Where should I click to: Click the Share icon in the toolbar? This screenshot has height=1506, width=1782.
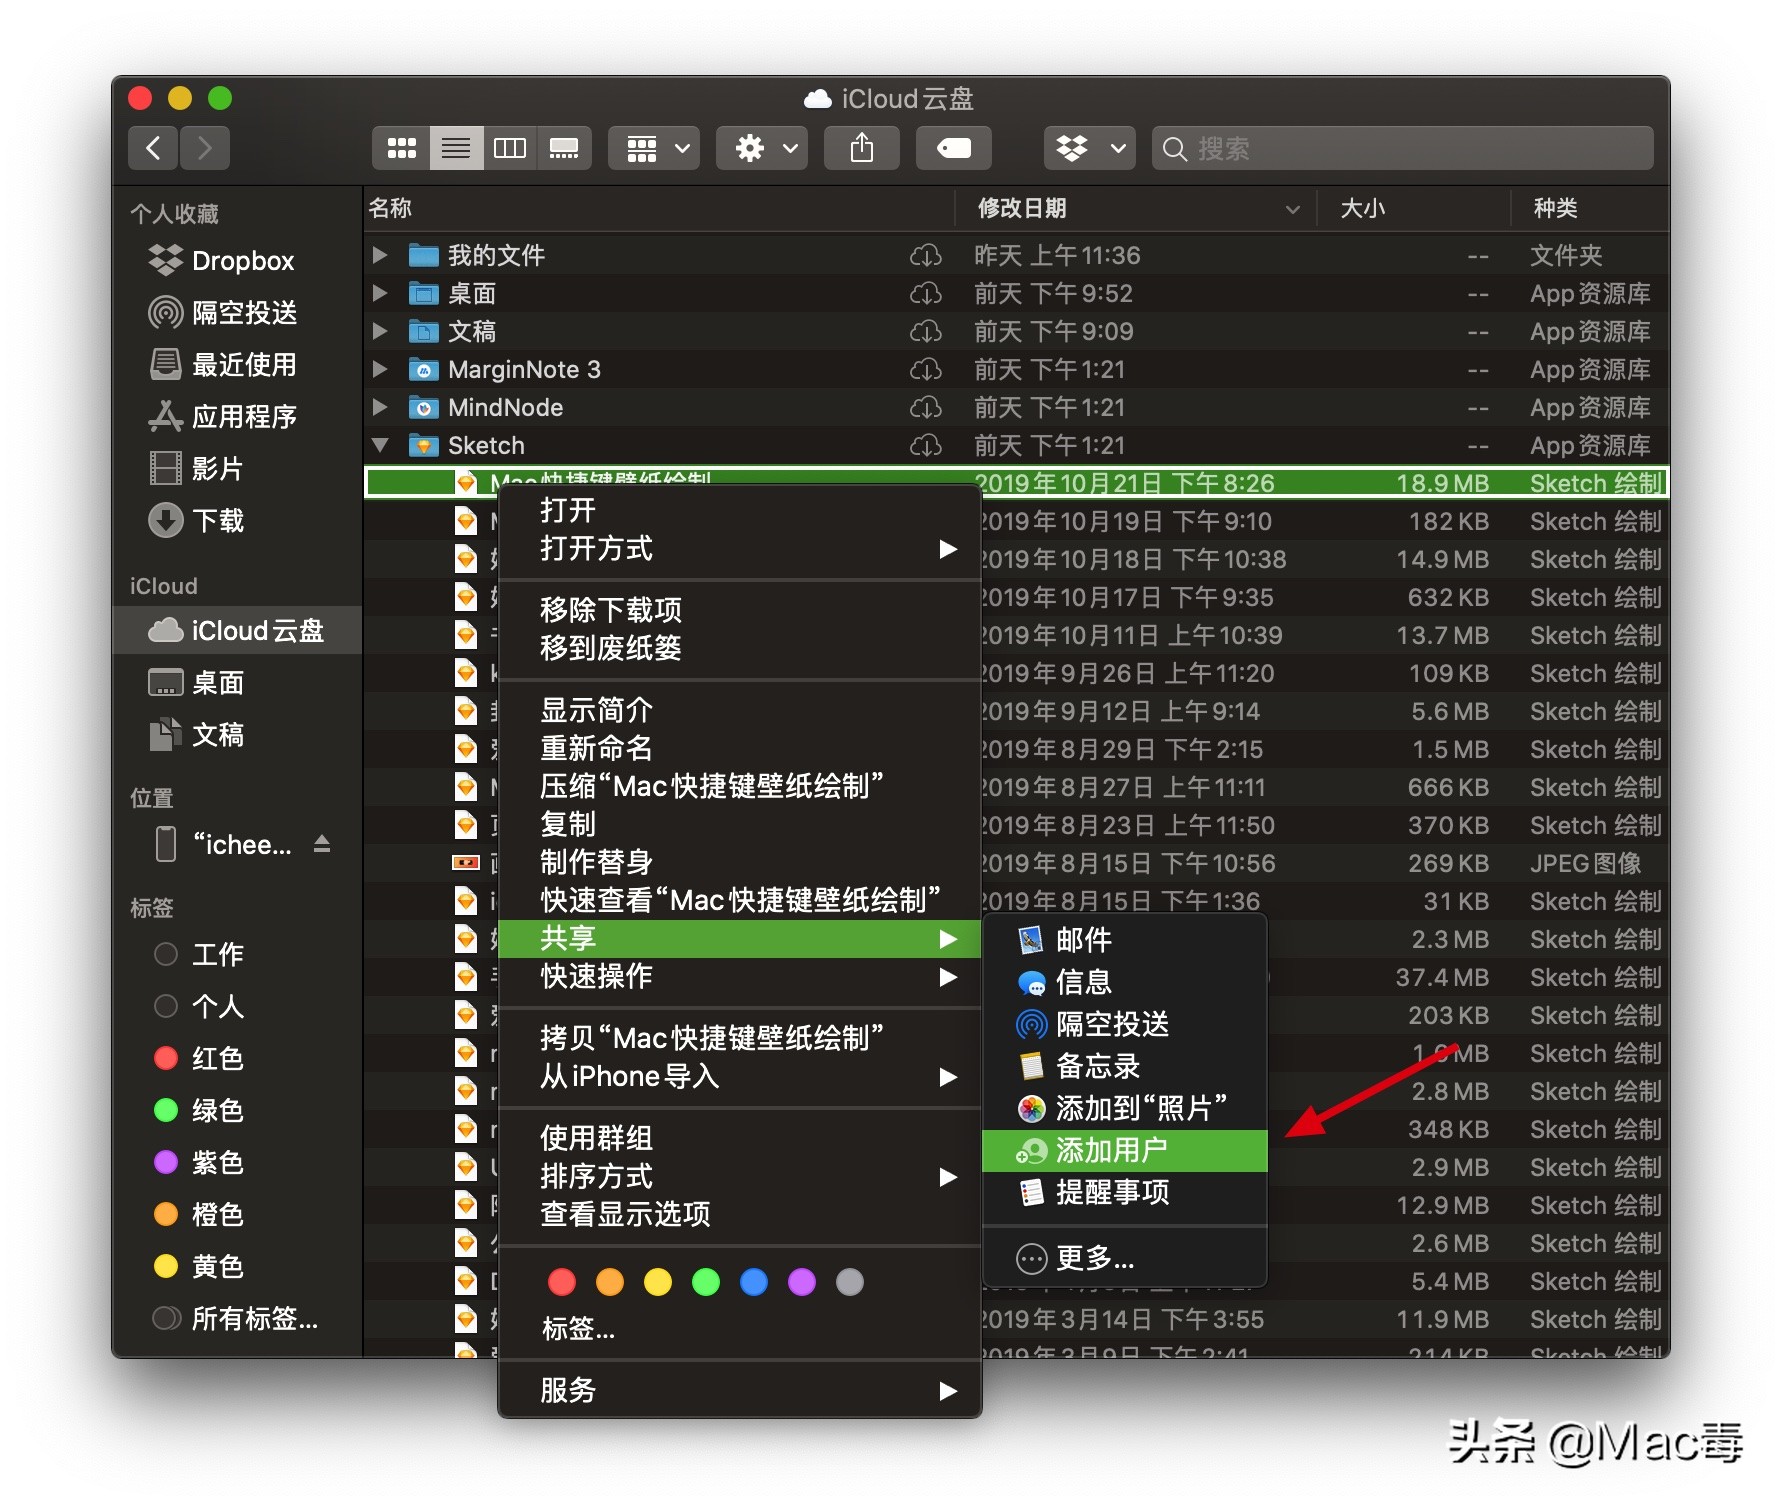point(861,148)
